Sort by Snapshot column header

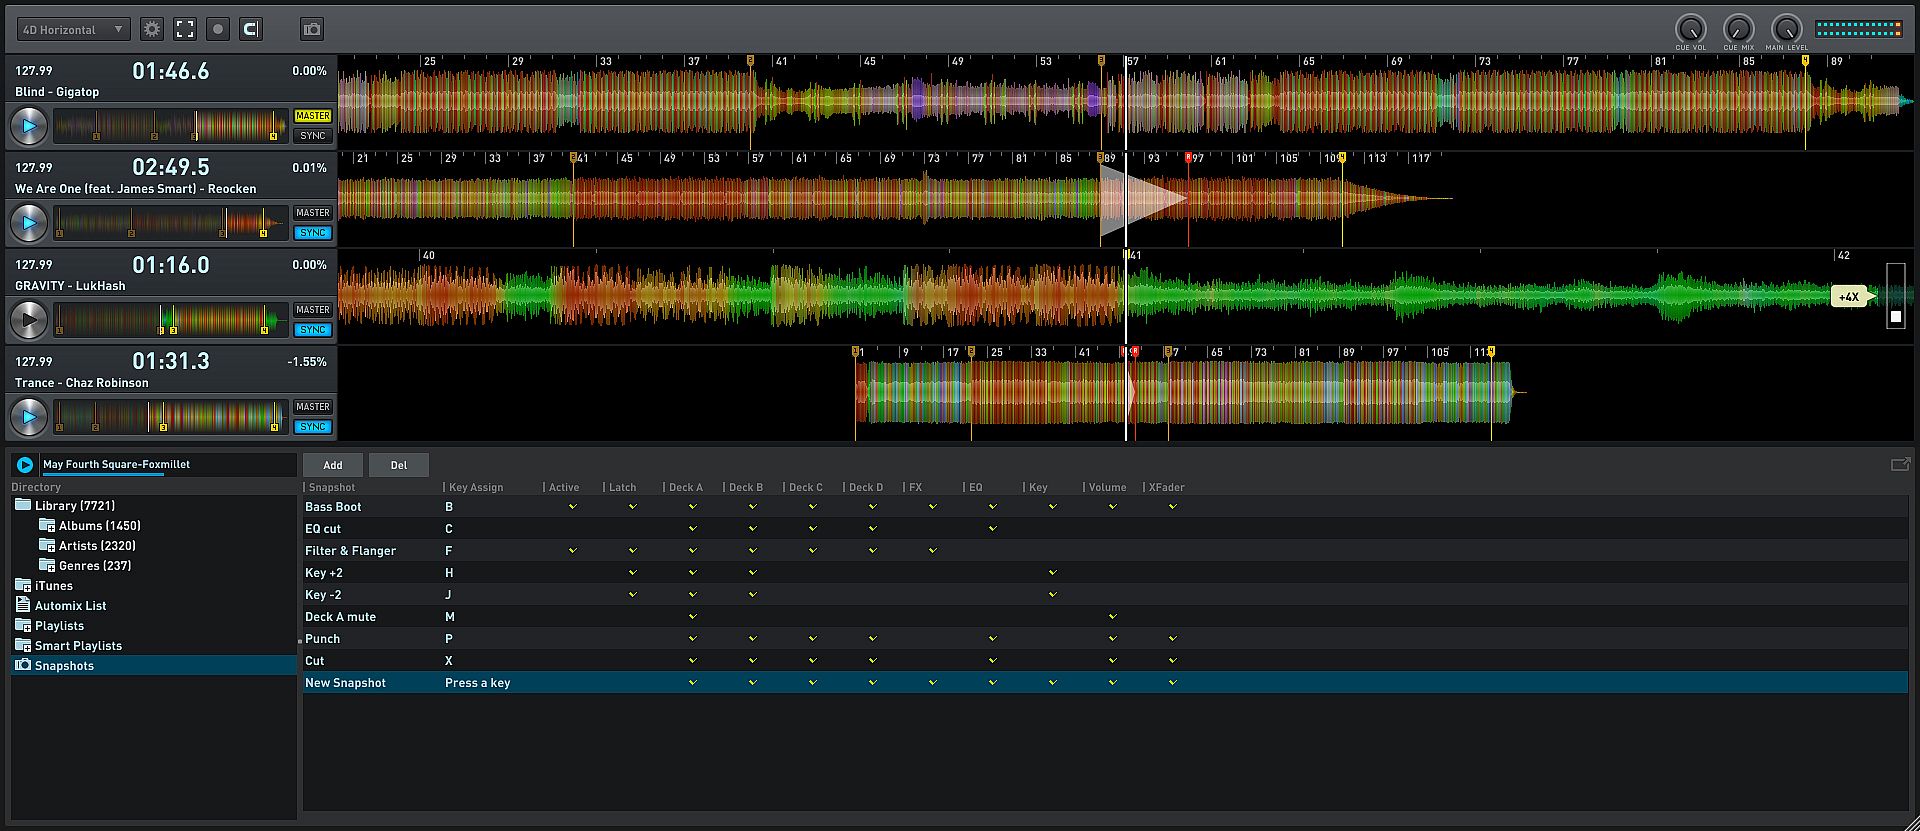point(332,487)
